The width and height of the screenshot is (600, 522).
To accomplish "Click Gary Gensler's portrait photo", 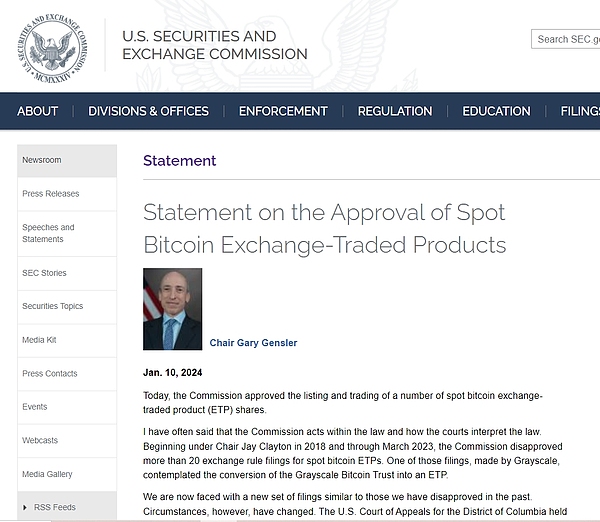I will (x=172, y=309).
